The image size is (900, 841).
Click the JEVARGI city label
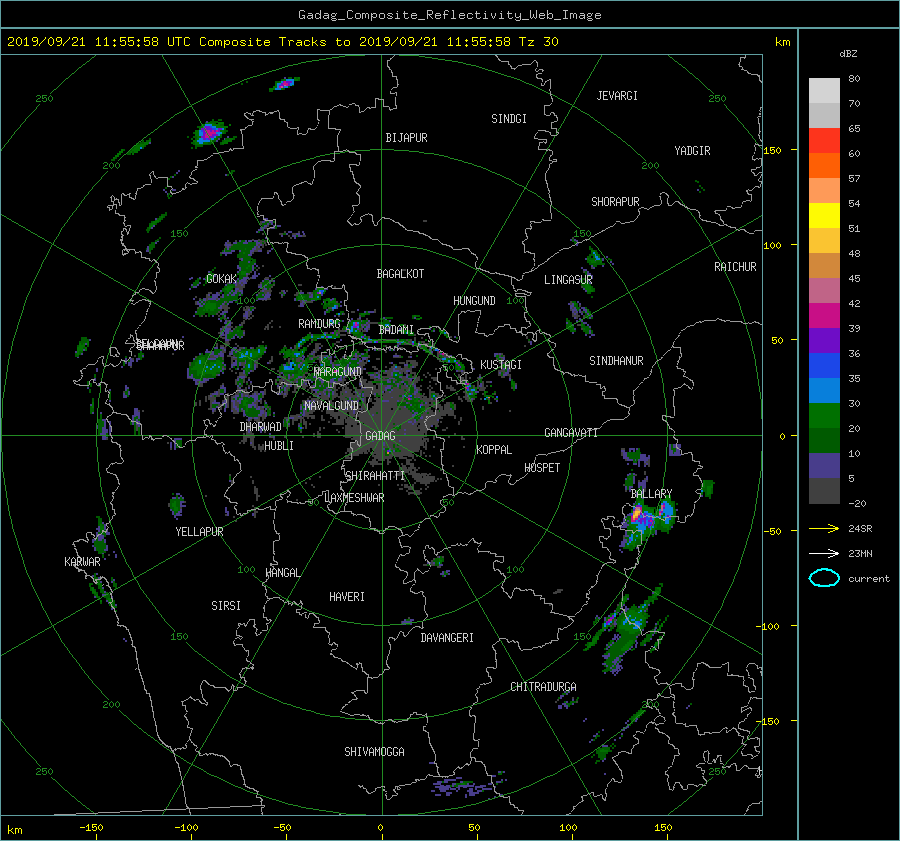point(617,96)
